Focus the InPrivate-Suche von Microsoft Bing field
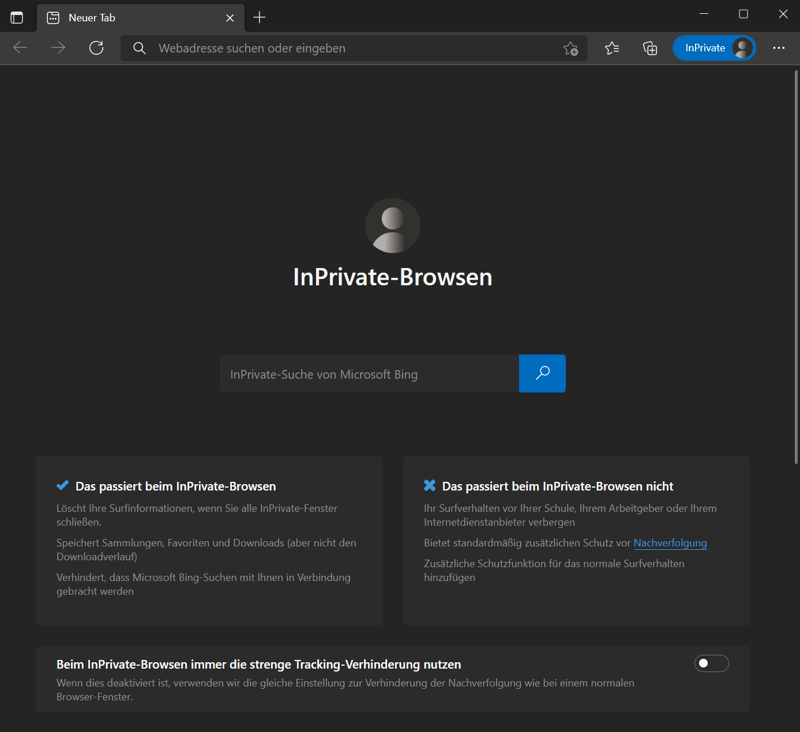 pos(369,374)
